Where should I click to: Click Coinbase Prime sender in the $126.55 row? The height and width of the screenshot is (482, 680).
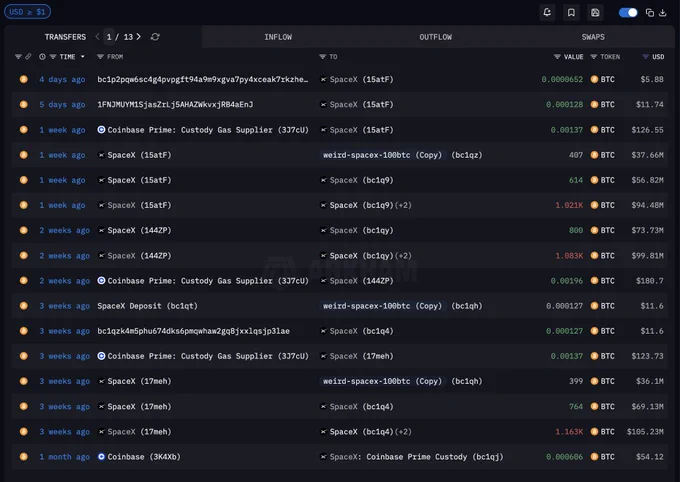pos(203,130)
